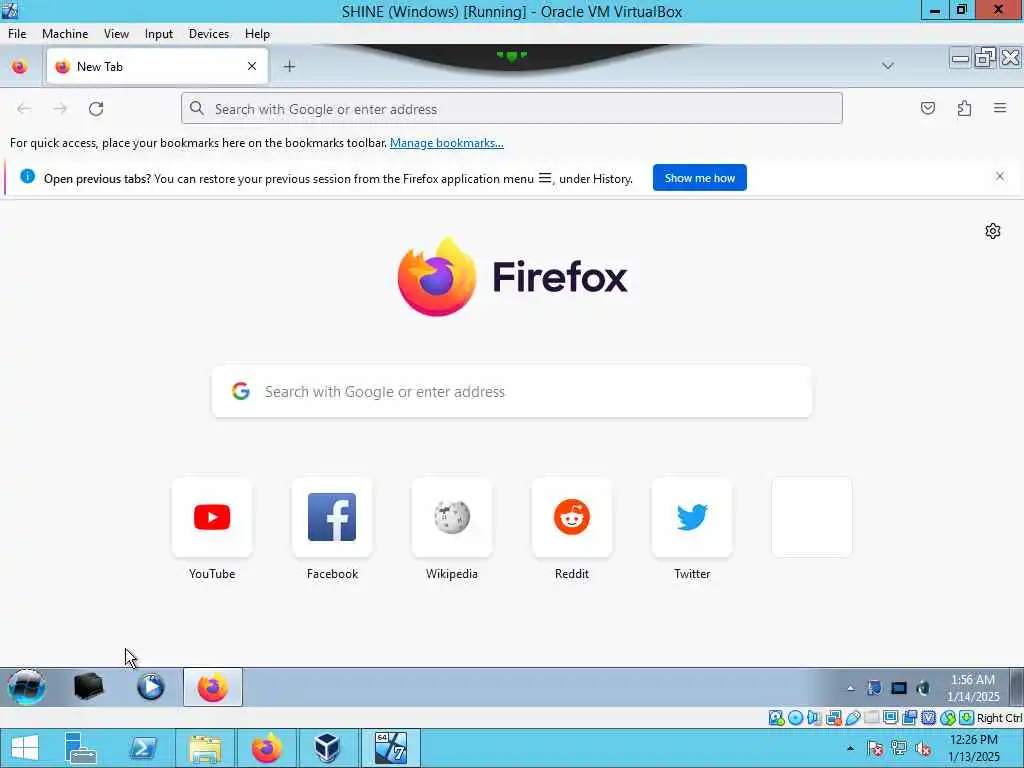Select SHINE VM window in host taskbar
1024x768 pixels.
(x=391, y=748)
